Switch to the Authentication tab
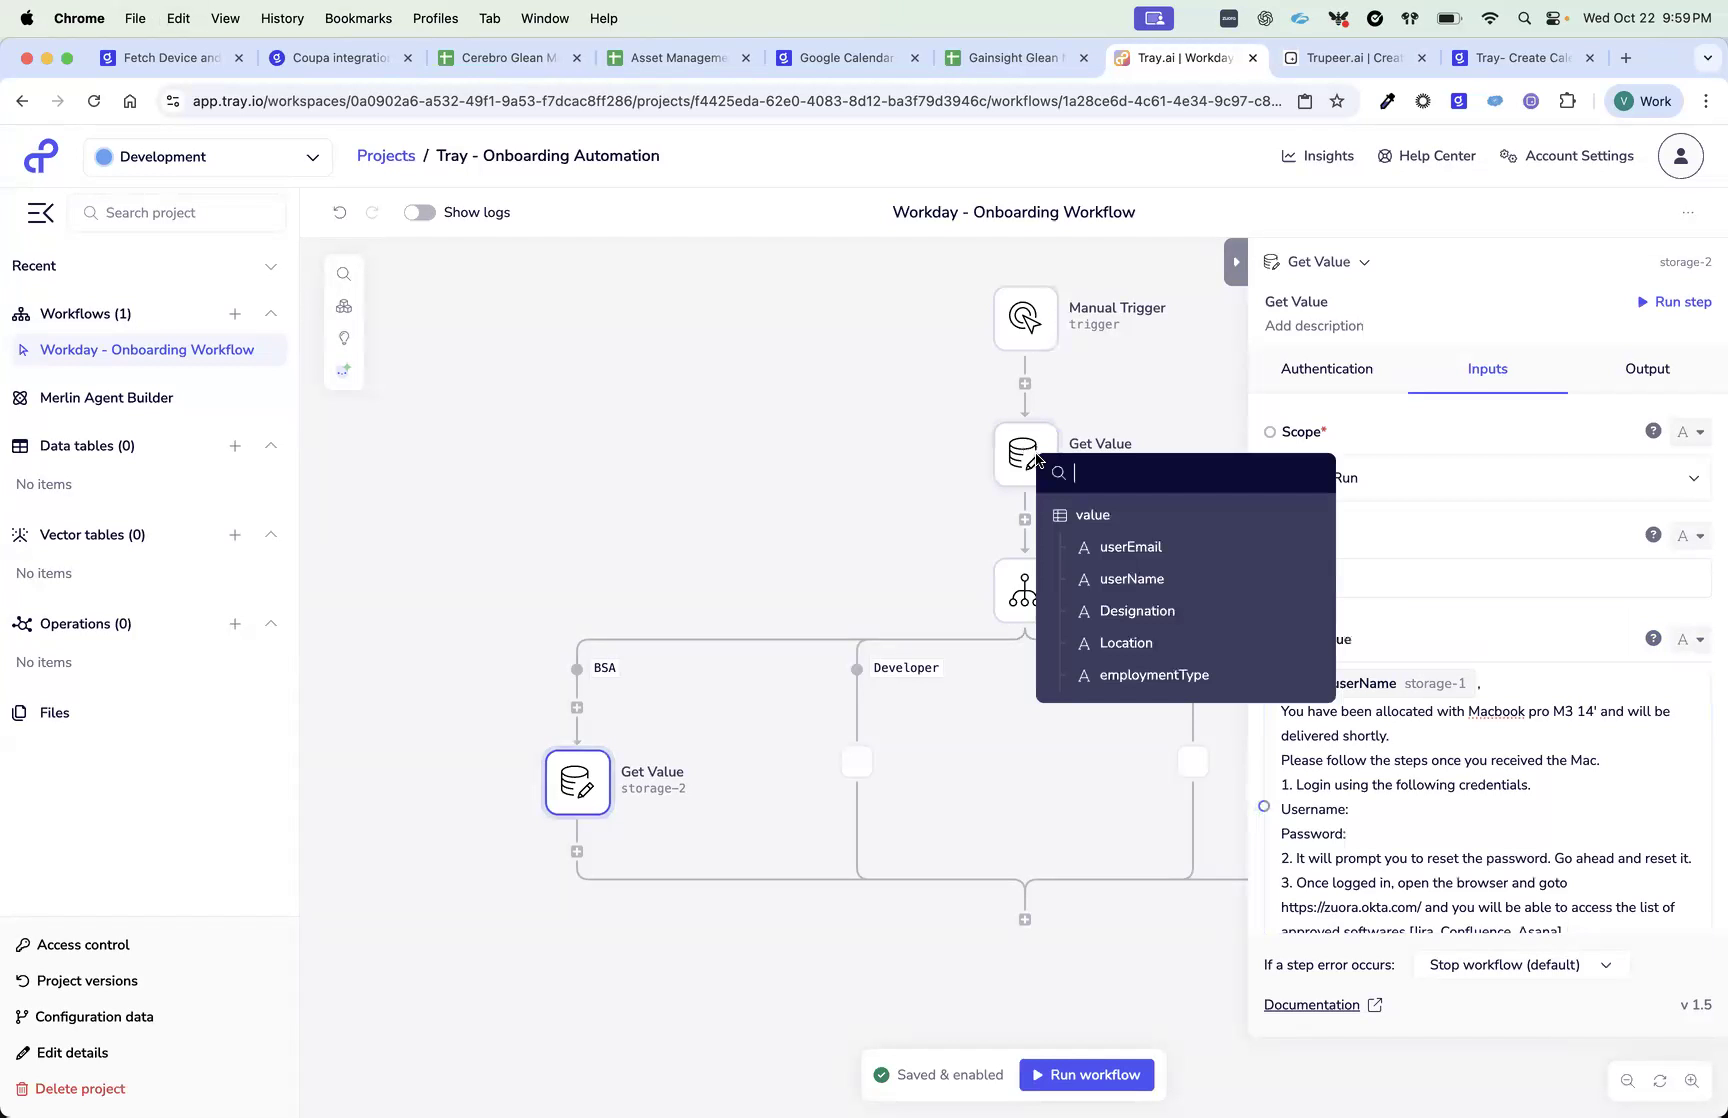Image resolution: width=1728 pixels, height=1118 pixels. pos(1327,368)
